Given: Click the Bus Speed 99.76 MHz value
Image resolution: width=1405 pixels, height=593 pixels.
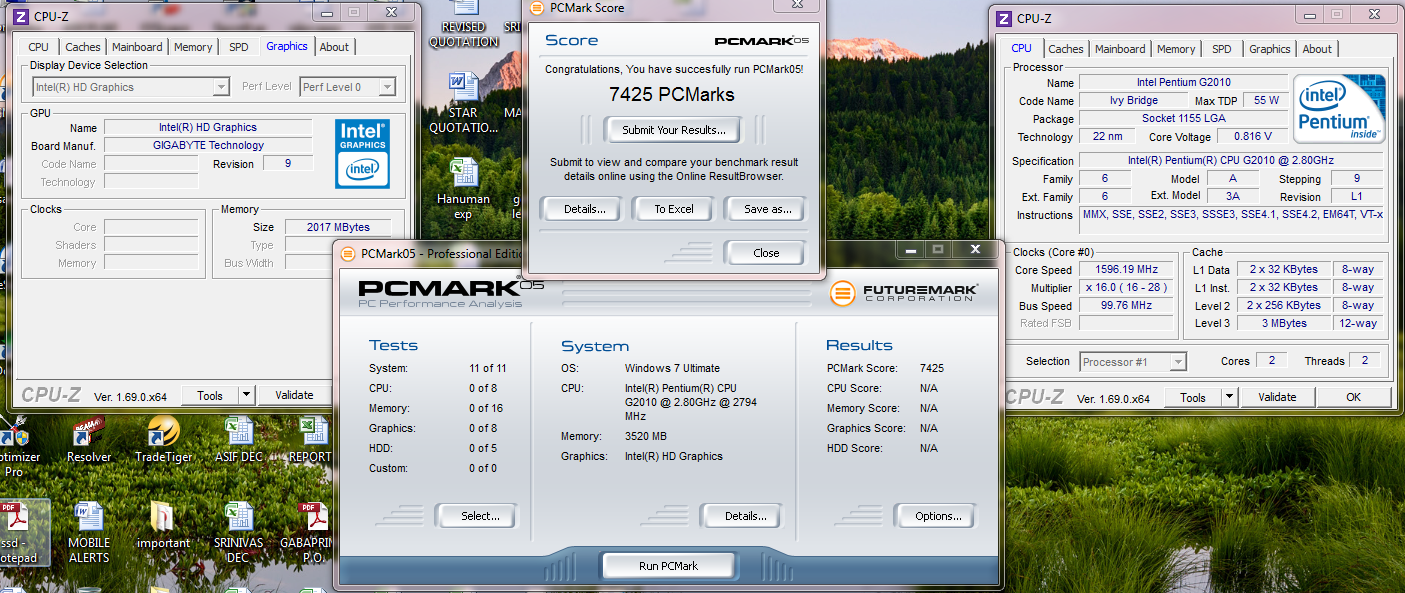Looking at the screenshot, I should pyautogui.click(x=1128, y=306).
